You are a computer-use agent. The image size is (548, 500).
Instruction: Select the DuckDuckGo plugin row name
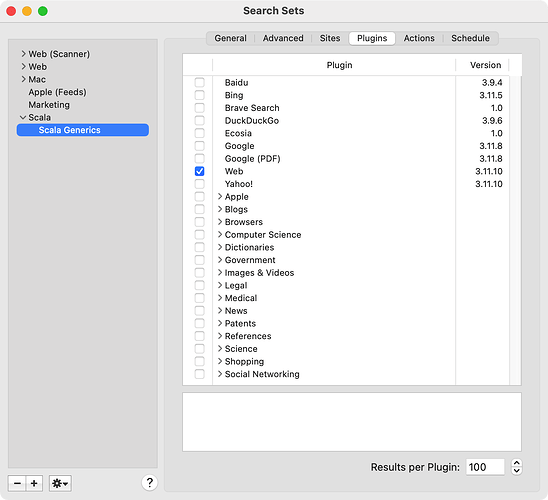tap(252, 121)
